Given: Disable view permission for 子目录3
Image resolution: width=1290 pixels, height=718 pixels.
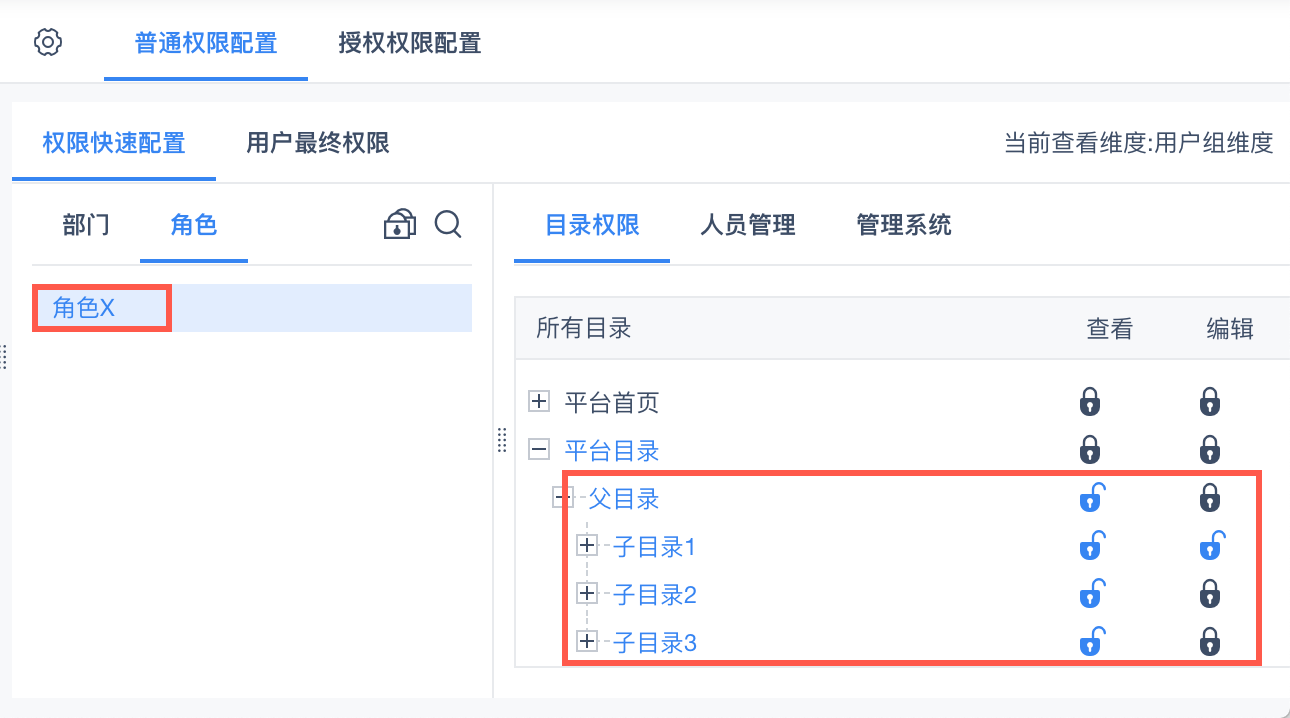Looking at the screenshot, I should click(1091, 641).
